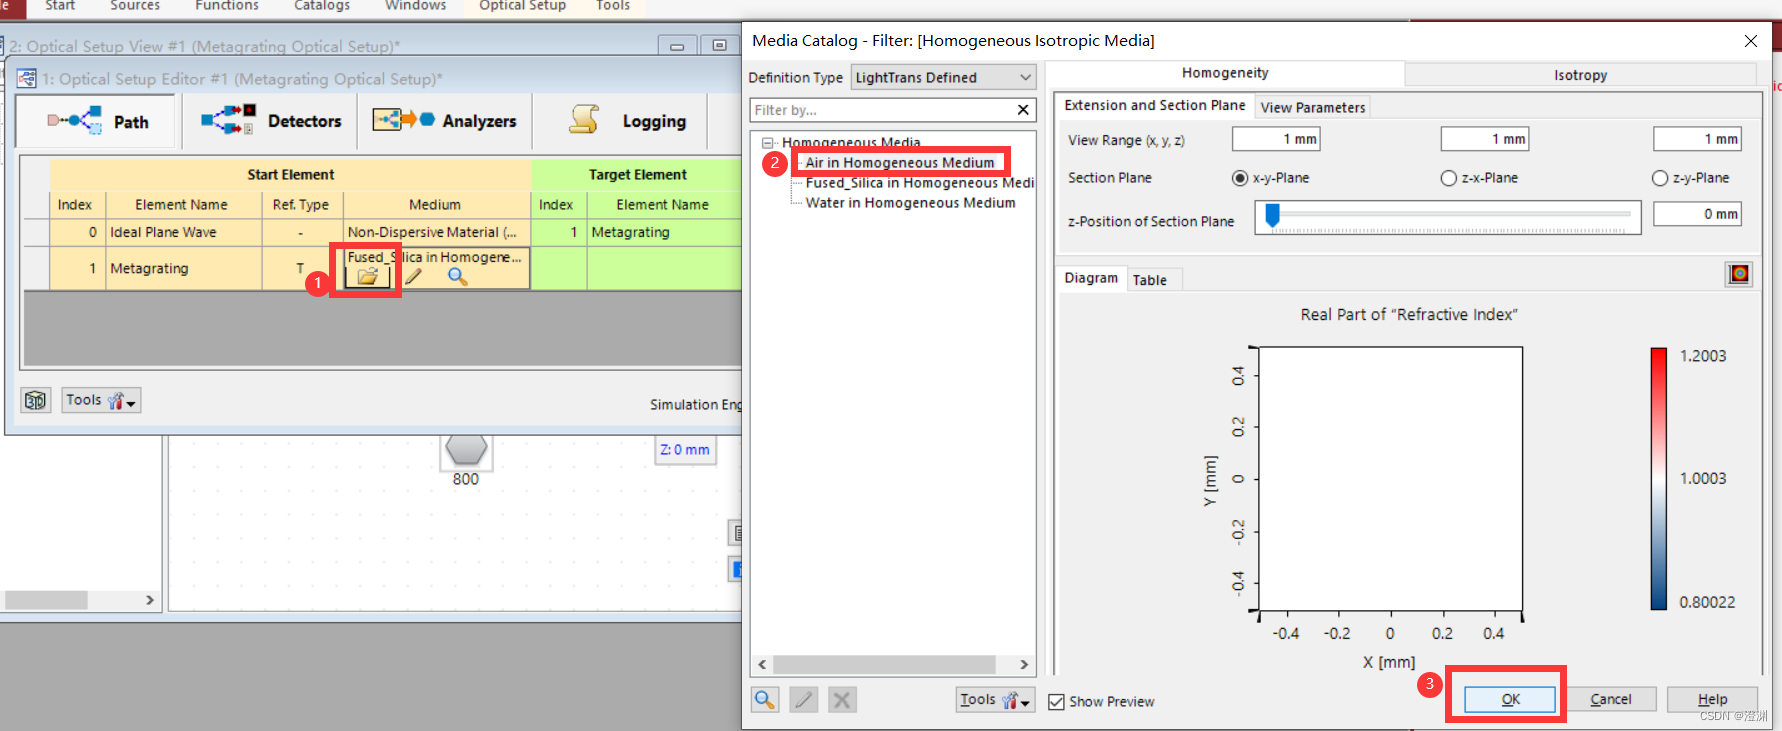Click the Path tab icon in the Optical Setup Editor
This screenshot has height=731, width=1782.
75,121
